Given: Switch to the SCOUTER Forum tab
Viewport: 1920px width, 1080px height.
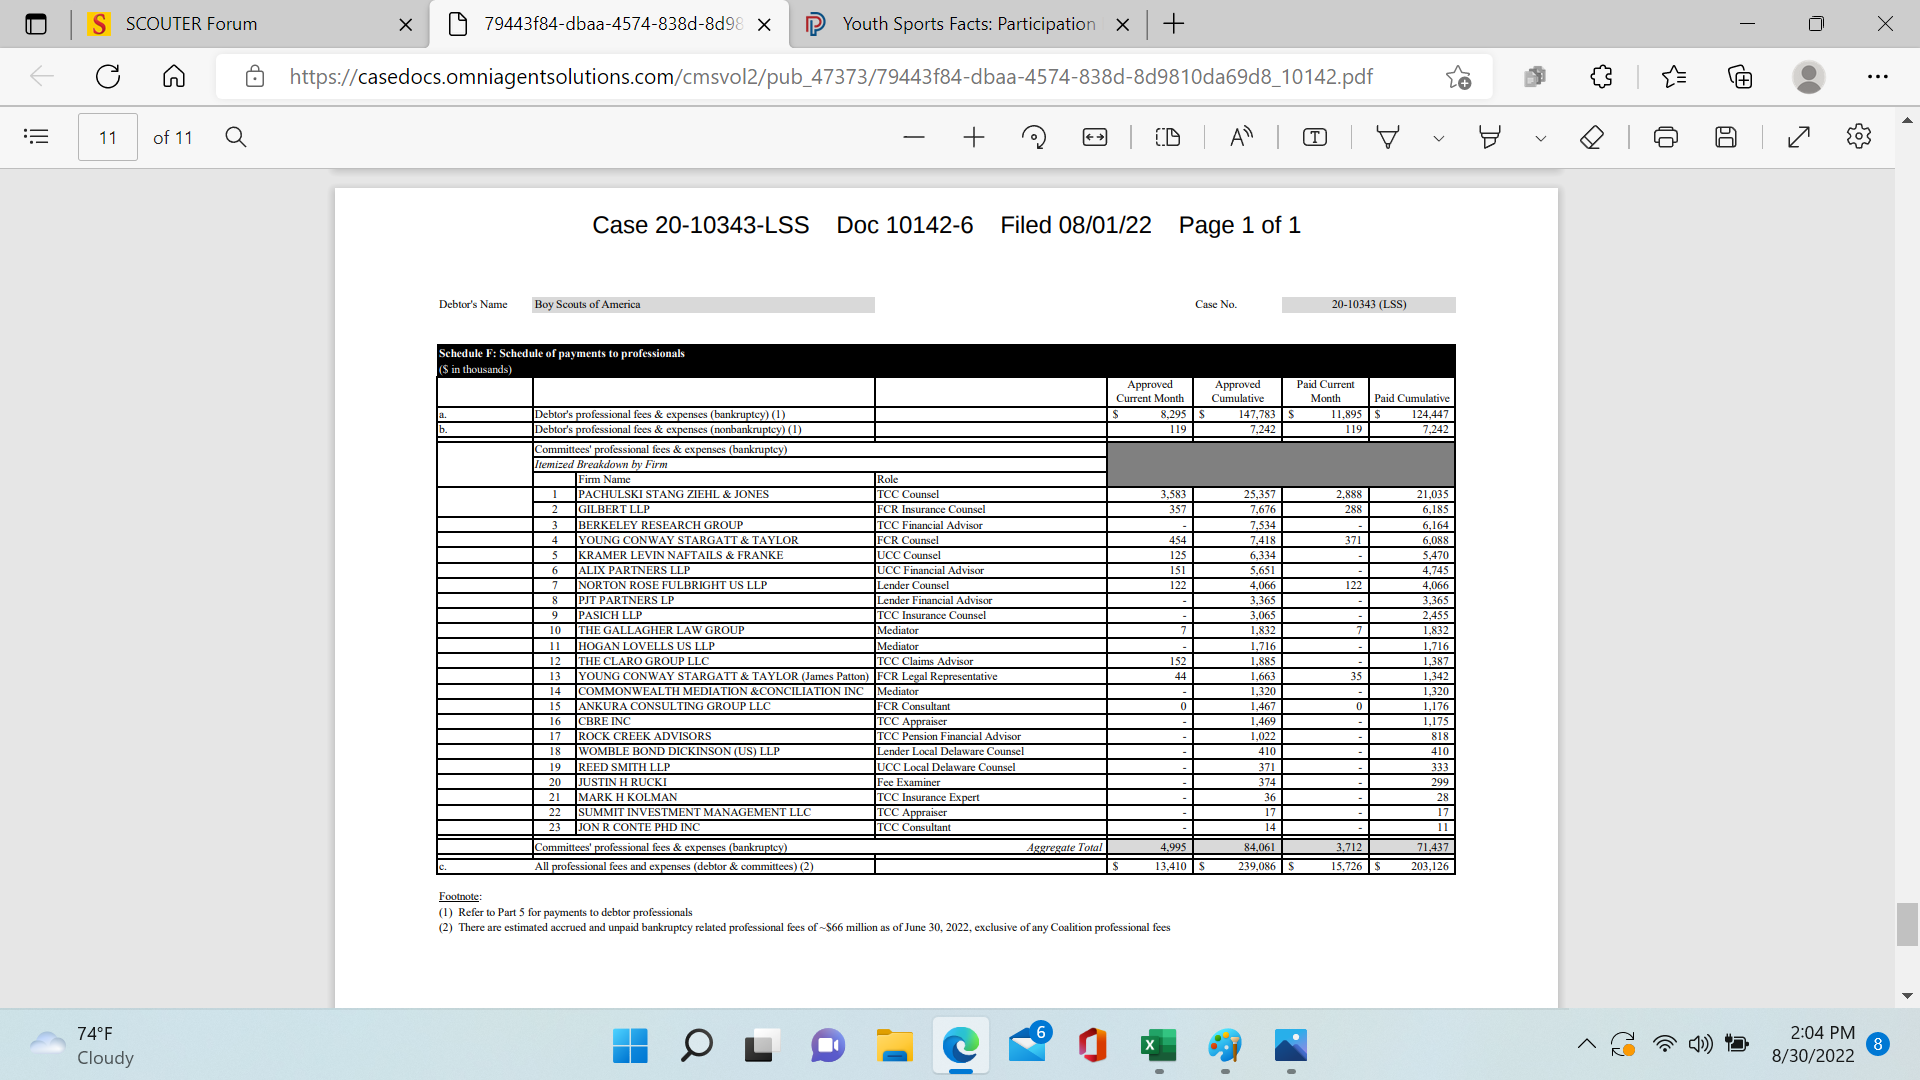Looking at the screenshot, I should coord(250,24).
